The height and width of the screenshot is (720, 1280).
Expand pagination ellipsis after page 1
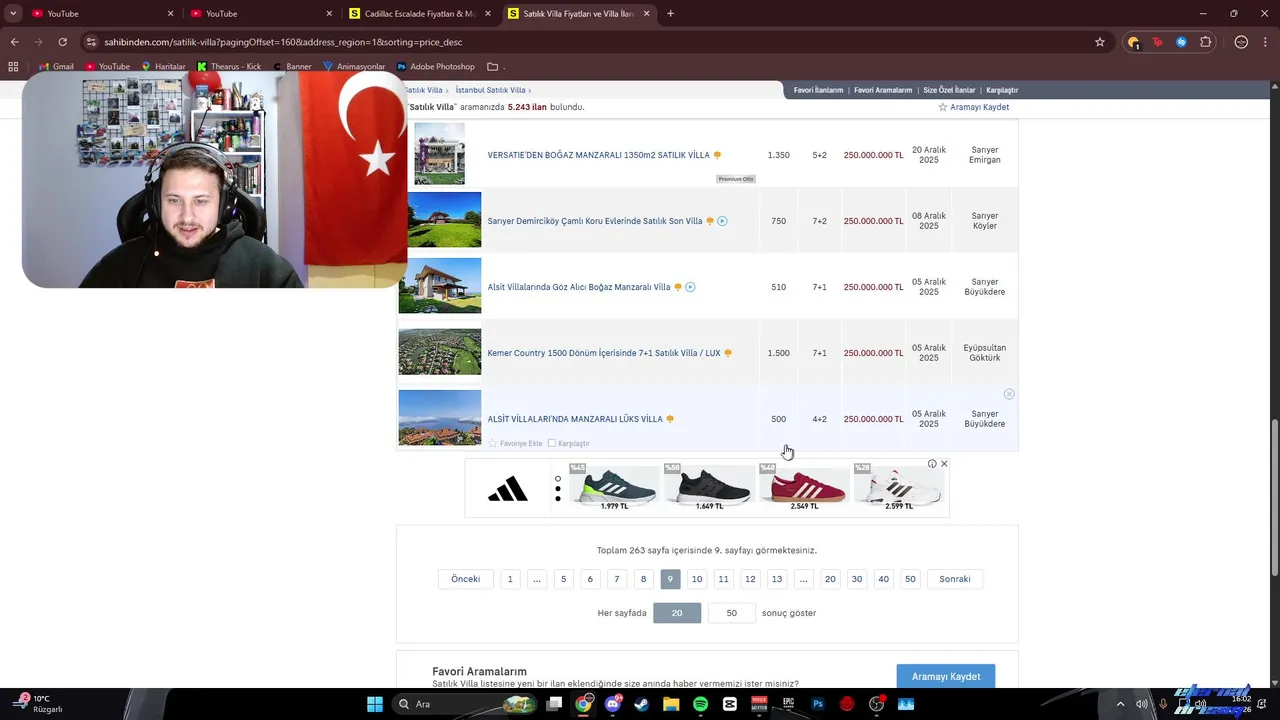537,579
